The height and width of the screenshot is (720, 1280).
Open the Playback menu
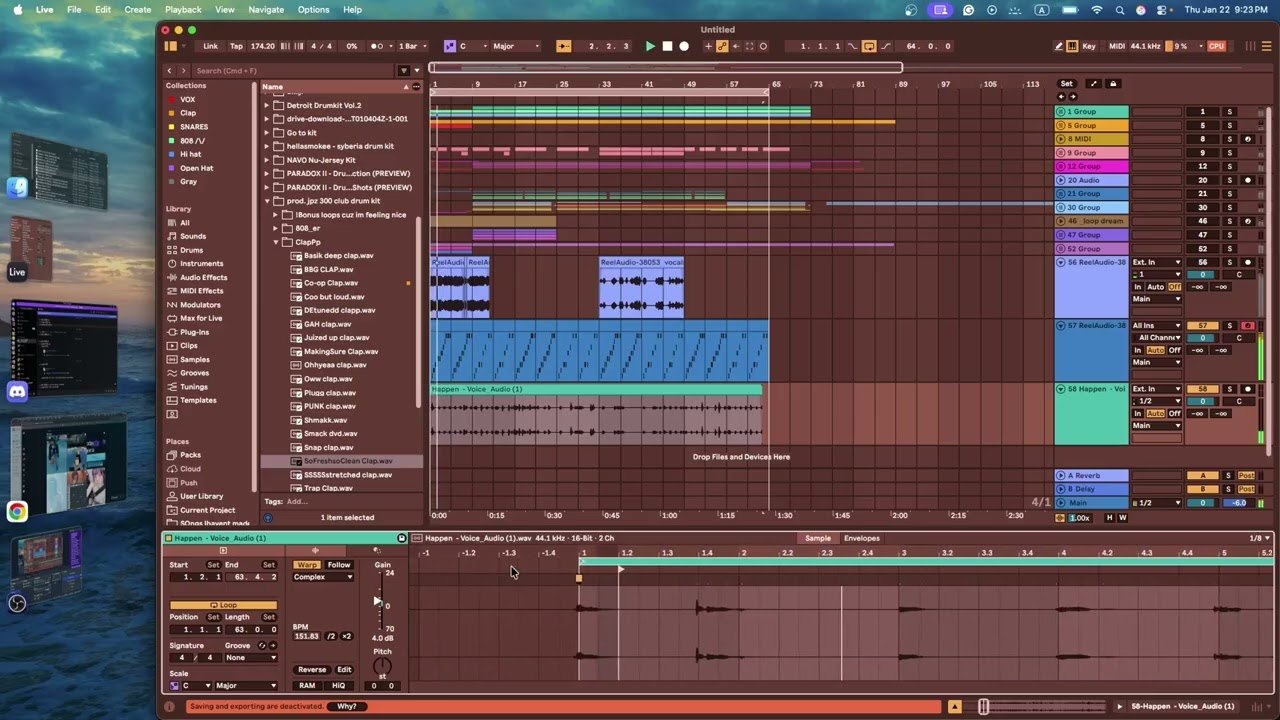click(x=183, y=10)
